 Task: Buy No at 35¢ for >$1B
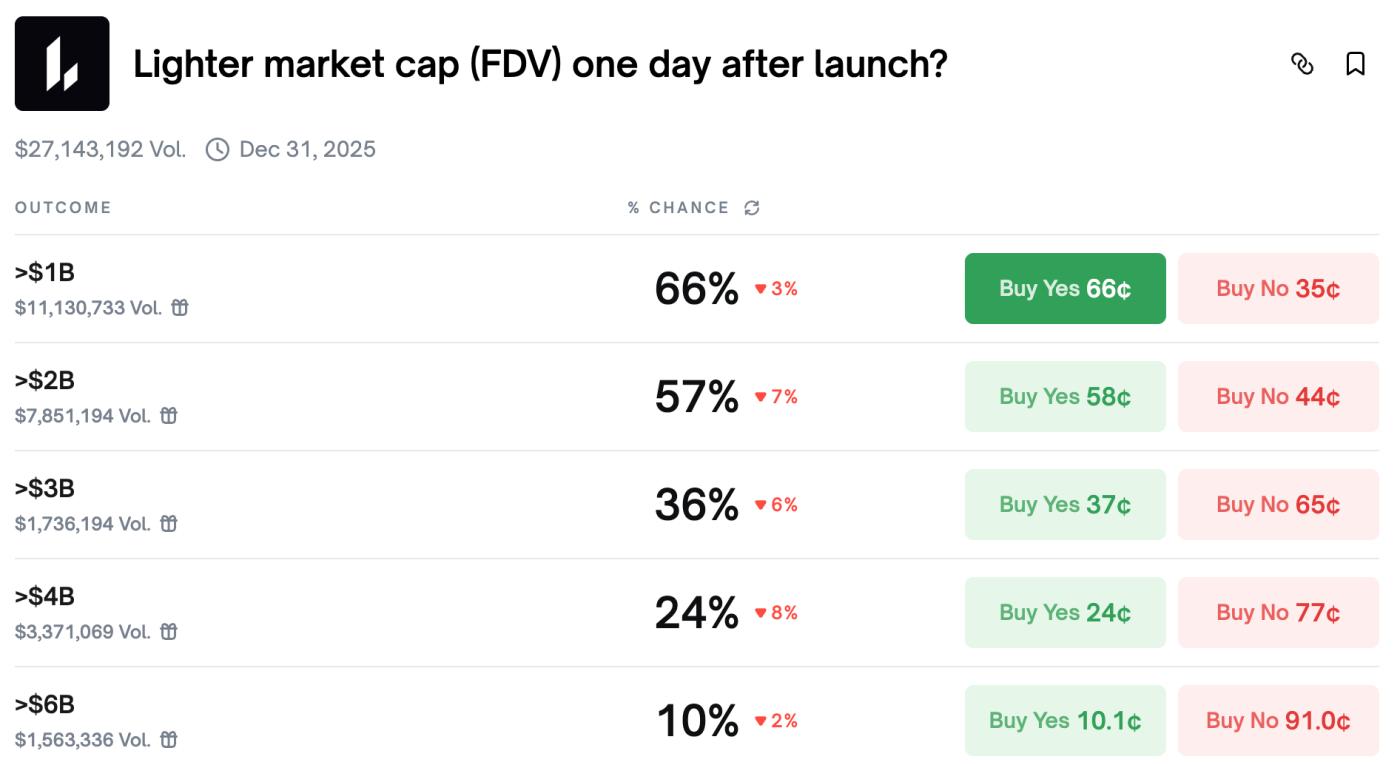click(x=1278, y=288)
